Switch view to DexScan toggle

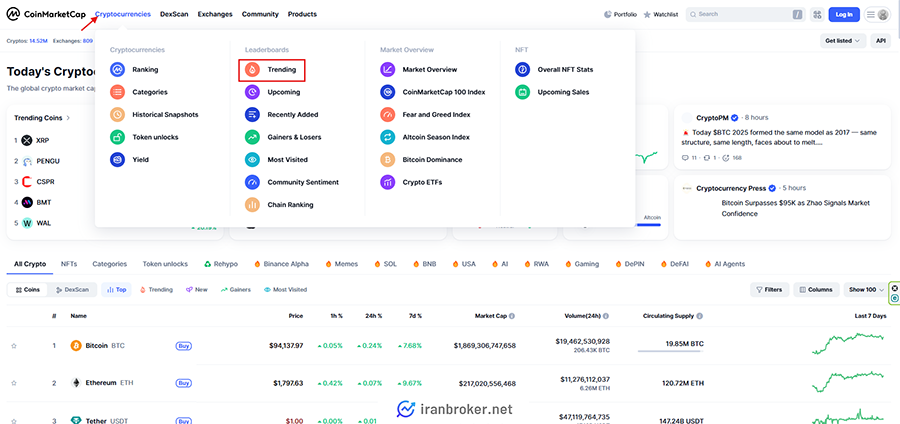coord(72,290)
